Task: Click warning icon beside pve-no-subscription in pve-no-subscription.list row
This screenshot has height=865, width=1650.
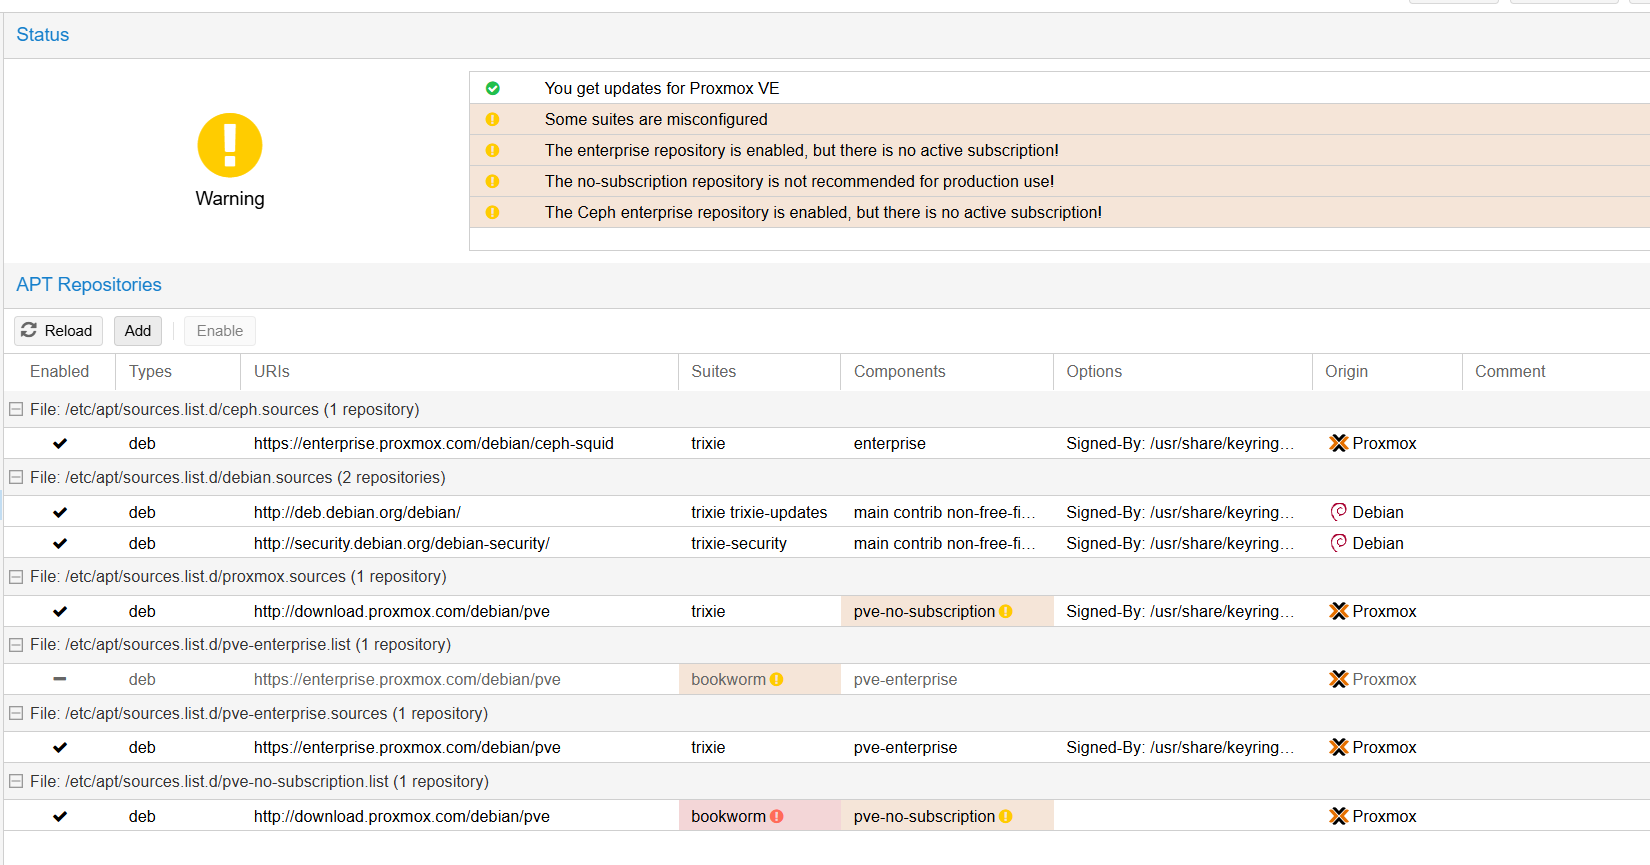Action: point(1005,816)
